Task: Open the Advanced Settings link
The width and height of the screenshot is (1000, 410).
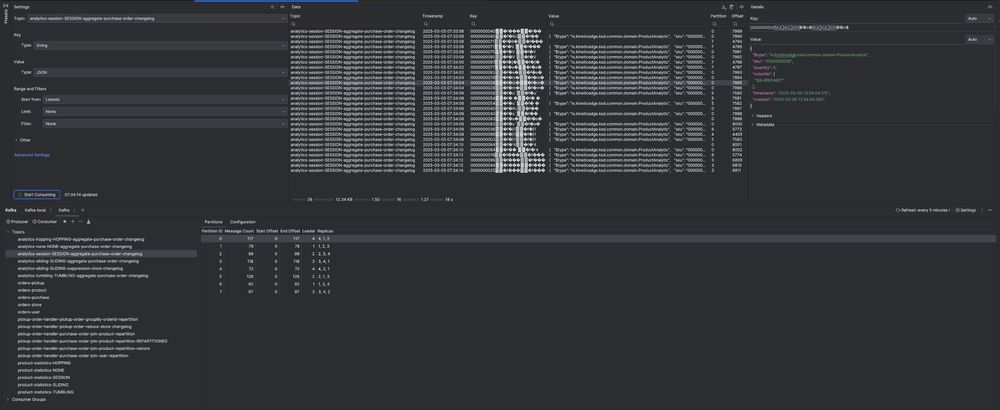Action: click(x=32, y=155)
